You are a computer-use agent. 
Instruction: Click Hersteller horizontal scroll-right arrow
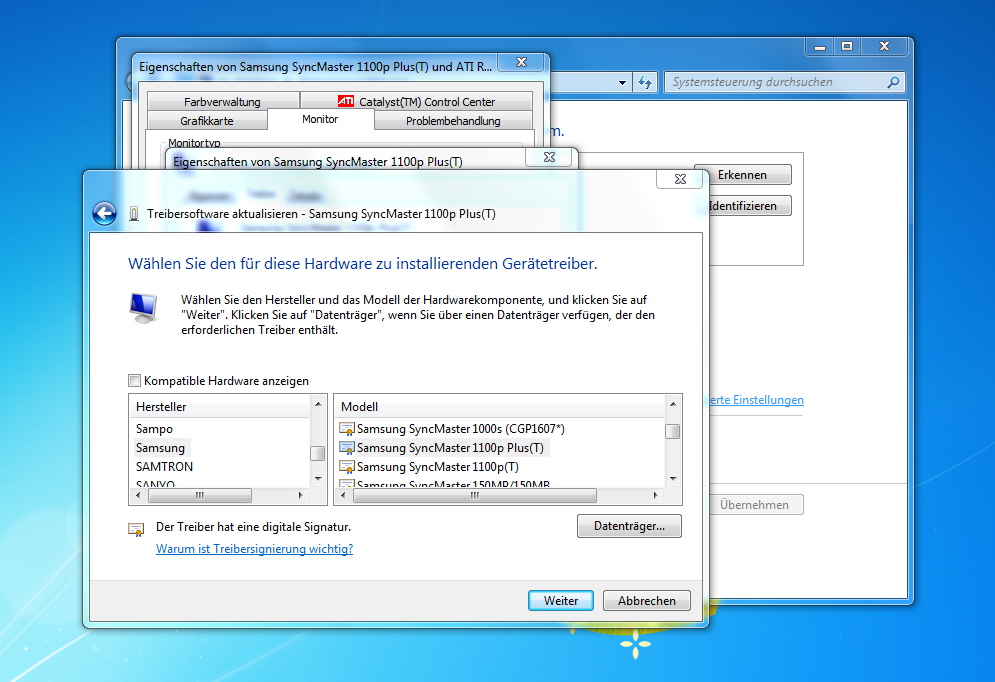click(x=301, y=495)
